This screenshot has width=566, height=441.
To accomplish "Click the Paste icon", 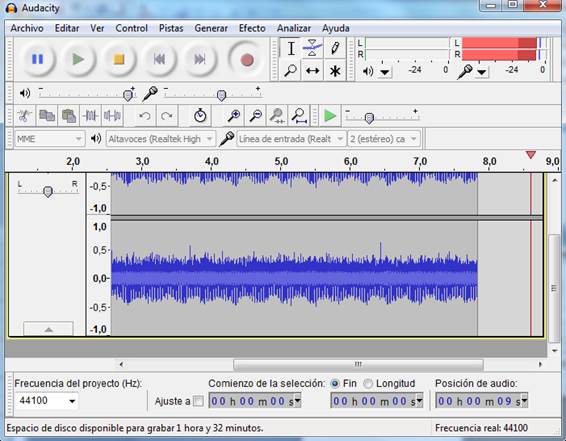I will click(69, 116).
